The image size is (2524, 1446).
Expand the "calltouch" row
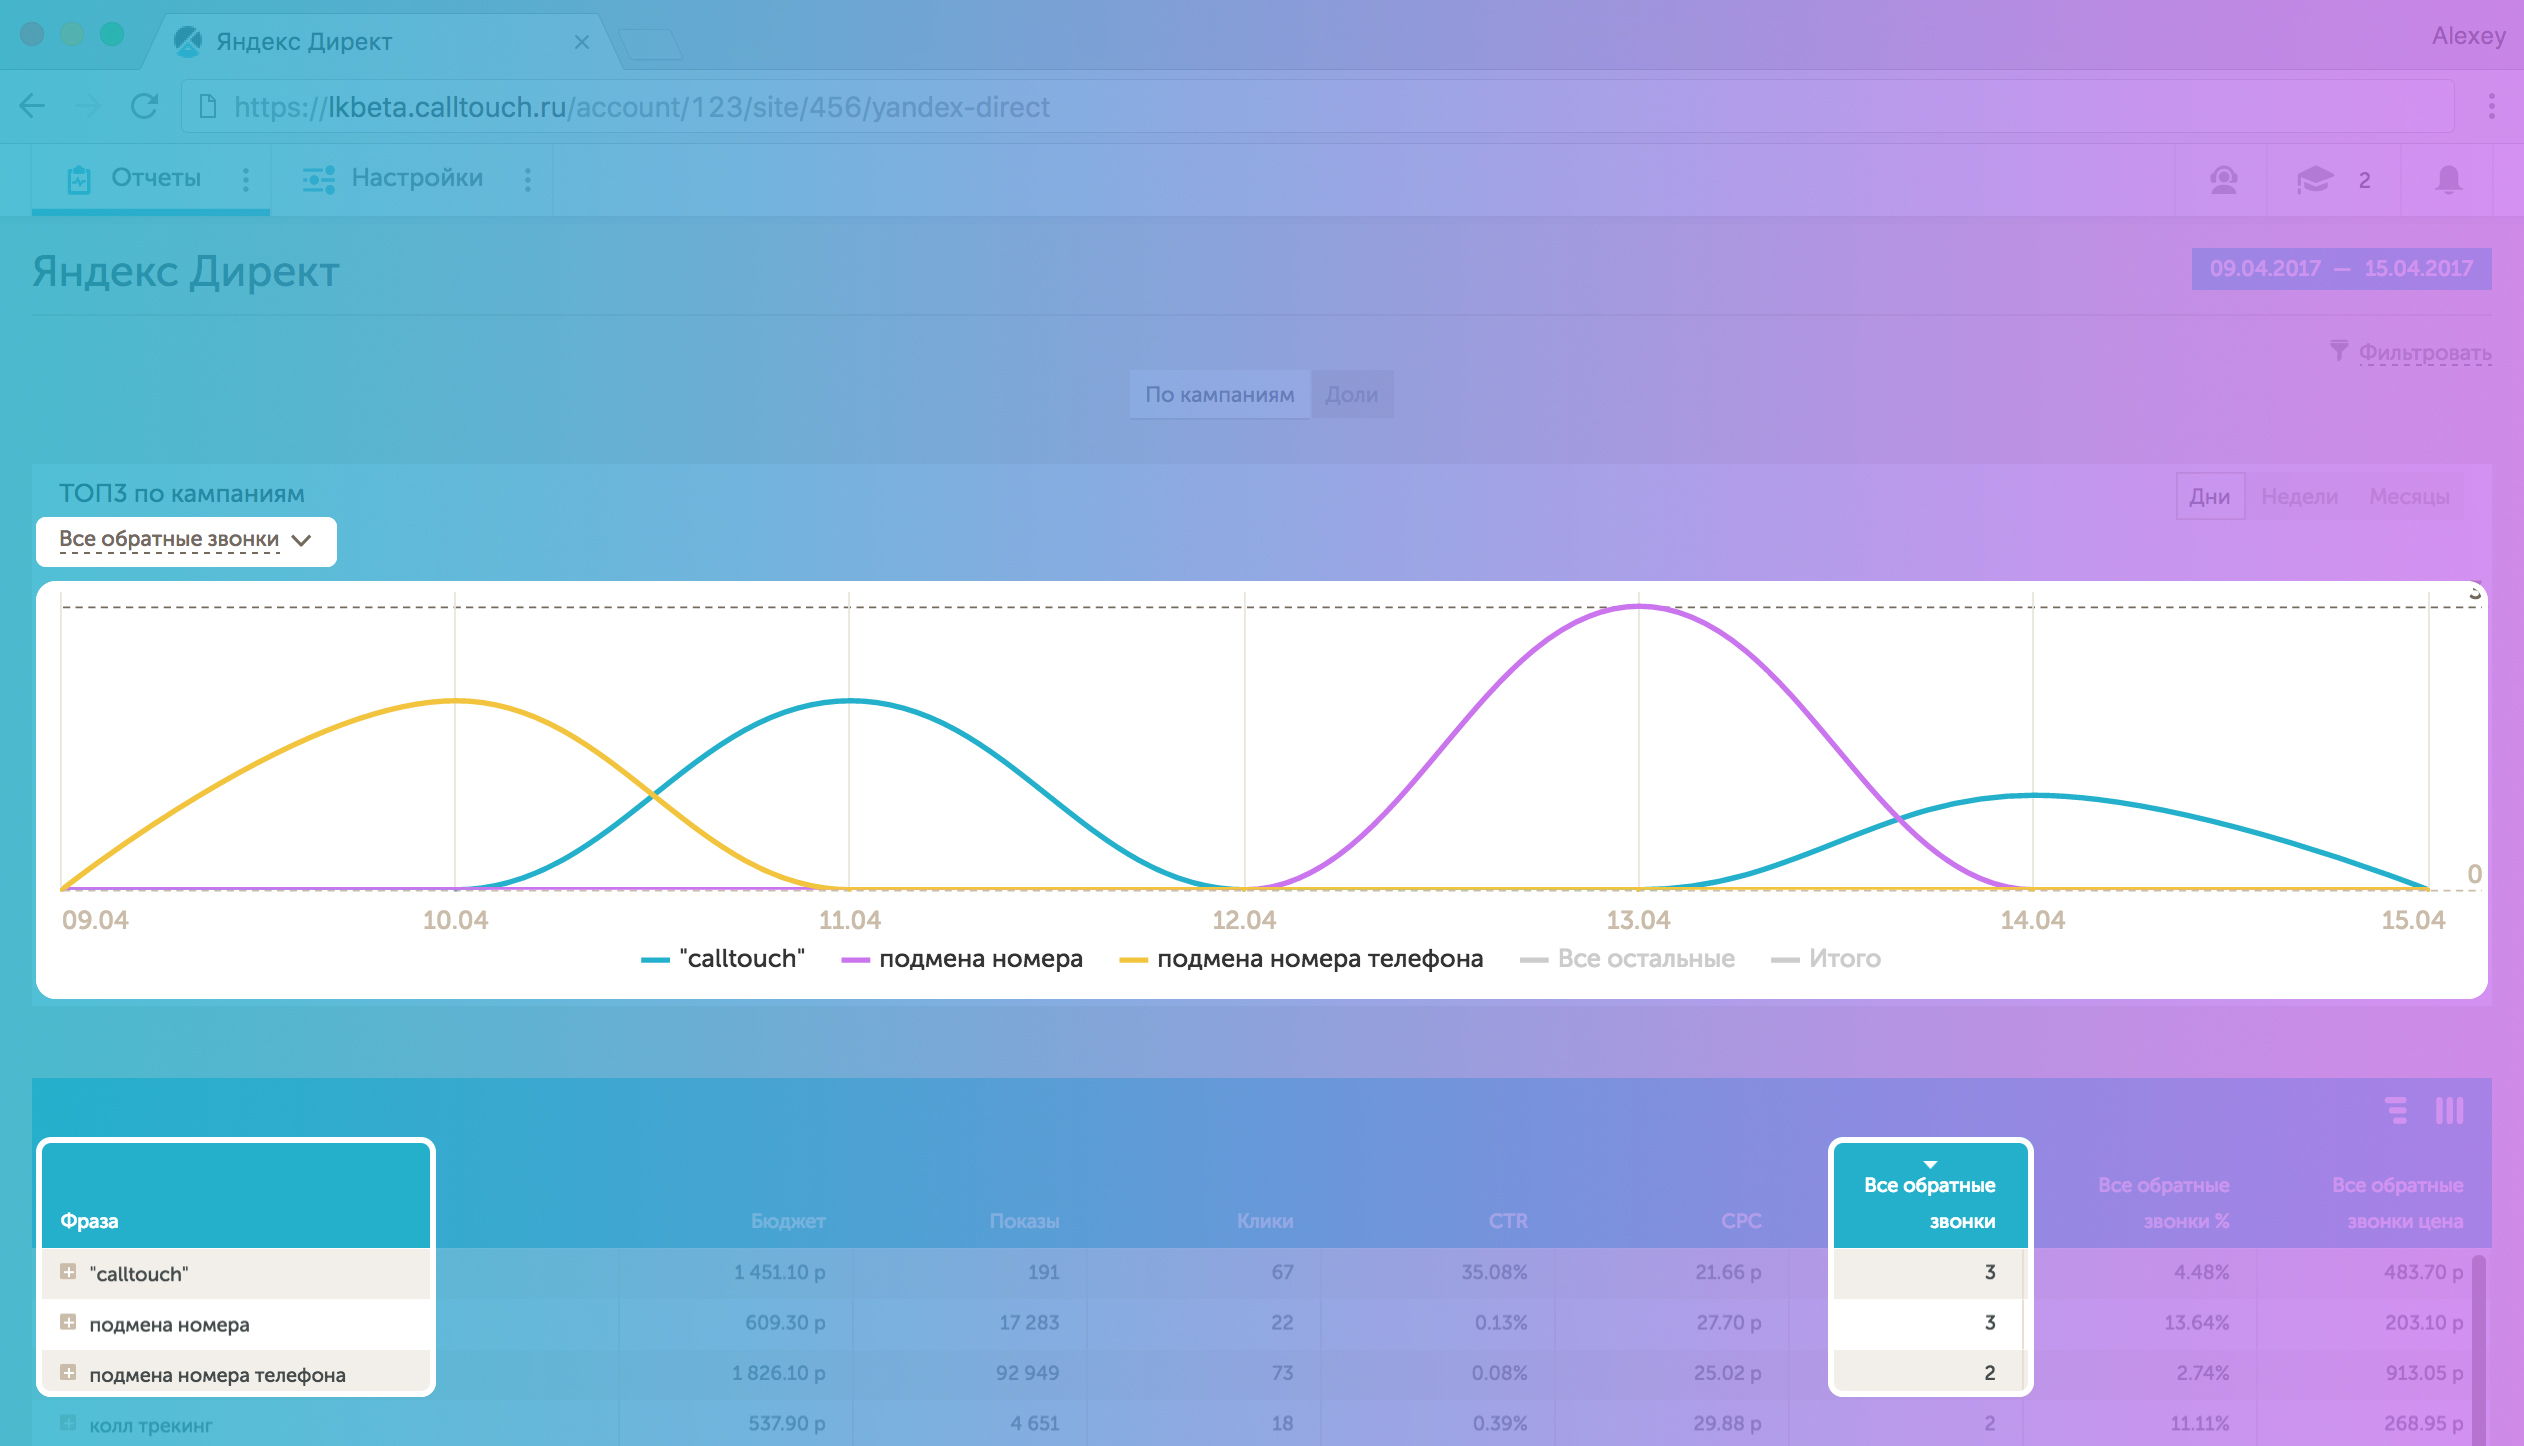click(68, 1272)
